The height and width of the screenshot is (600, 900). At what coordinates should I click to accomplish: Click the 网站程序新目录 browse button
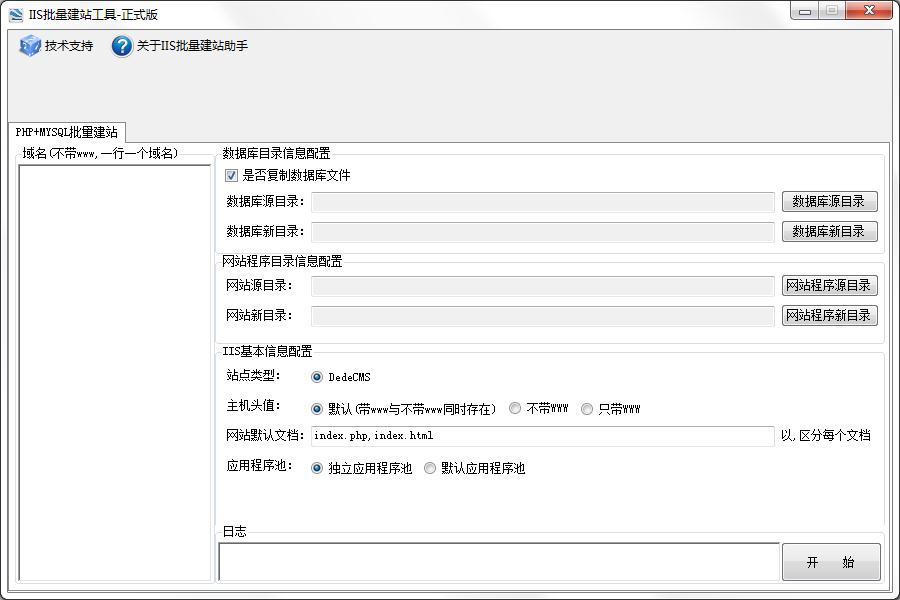829,316
